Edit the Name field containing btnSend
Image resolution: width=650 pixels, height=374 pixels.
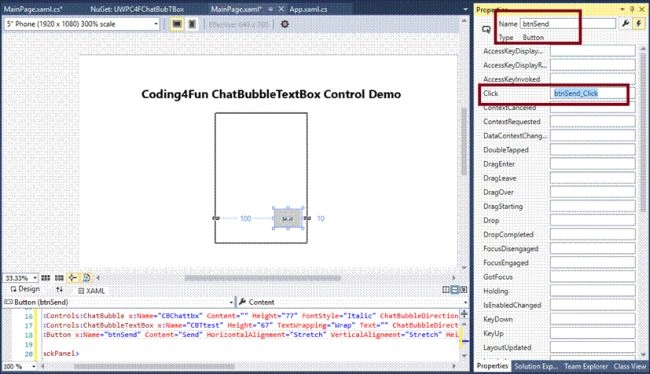tap(568, 24)
